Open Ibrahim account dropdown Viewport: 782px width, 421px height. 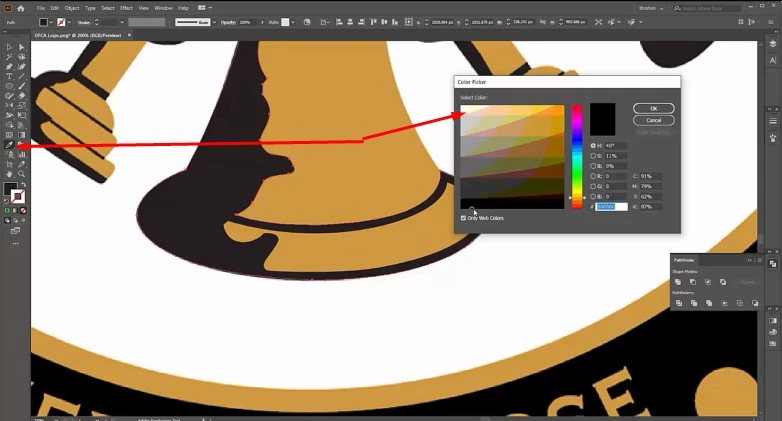pyautogui.click(x=651, y=8)
